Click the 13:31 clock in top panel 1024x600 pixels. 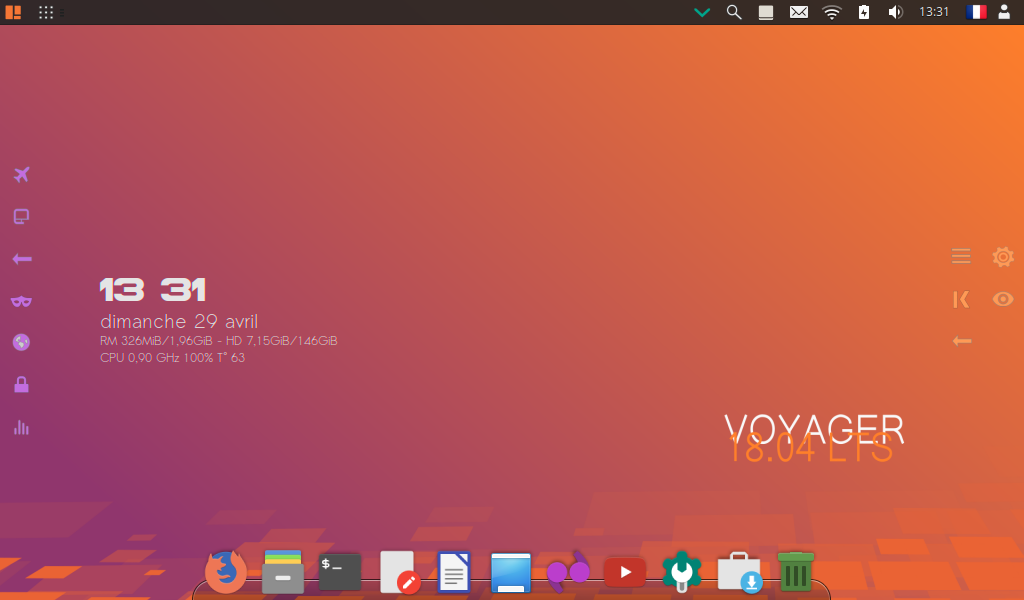coord(934,12)
